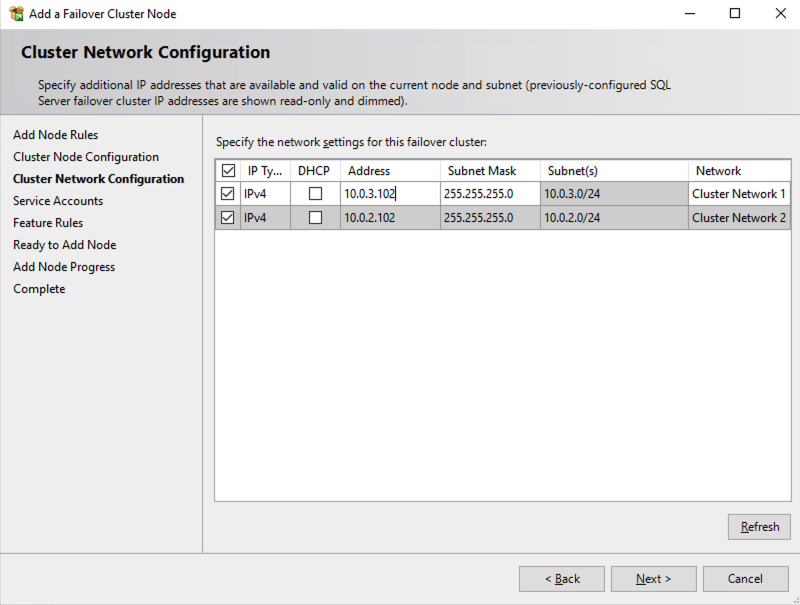Select the Service Accounts step

tap(58, 201)
